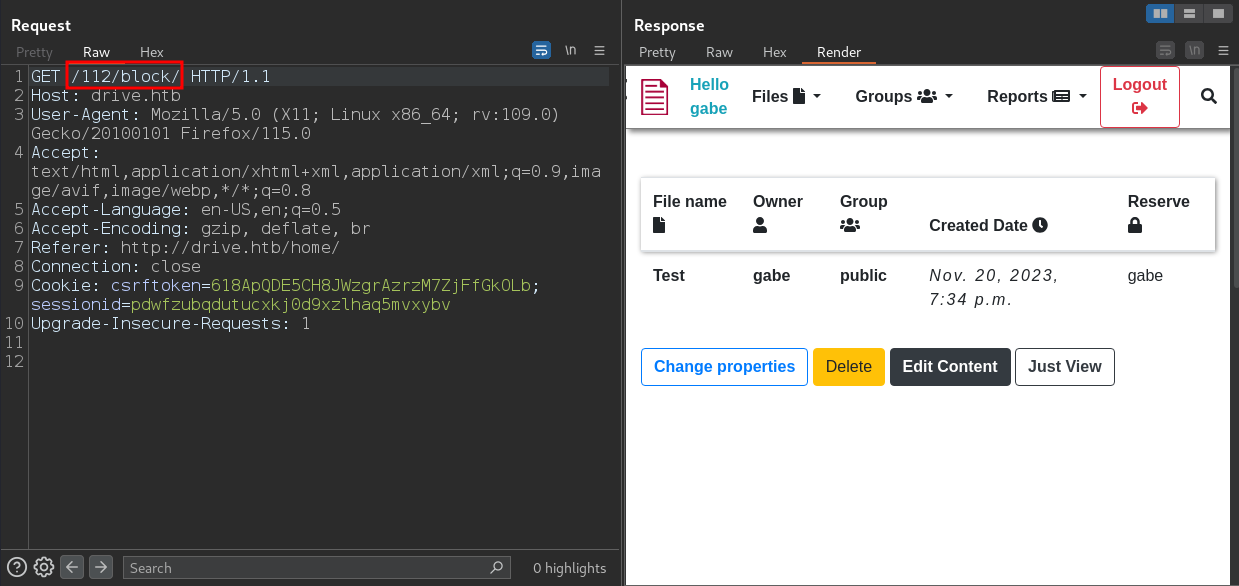Open search settings gear icon
The width and height of the screenshot is (1239, 586).
(x=43, y=567)
